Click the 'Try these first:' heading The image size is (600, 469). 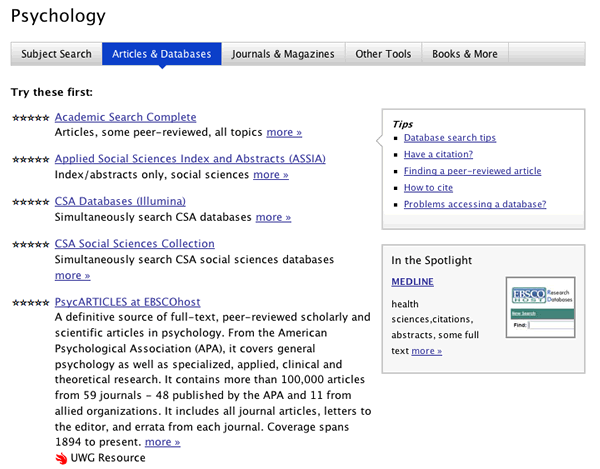(x=52, y=92)
